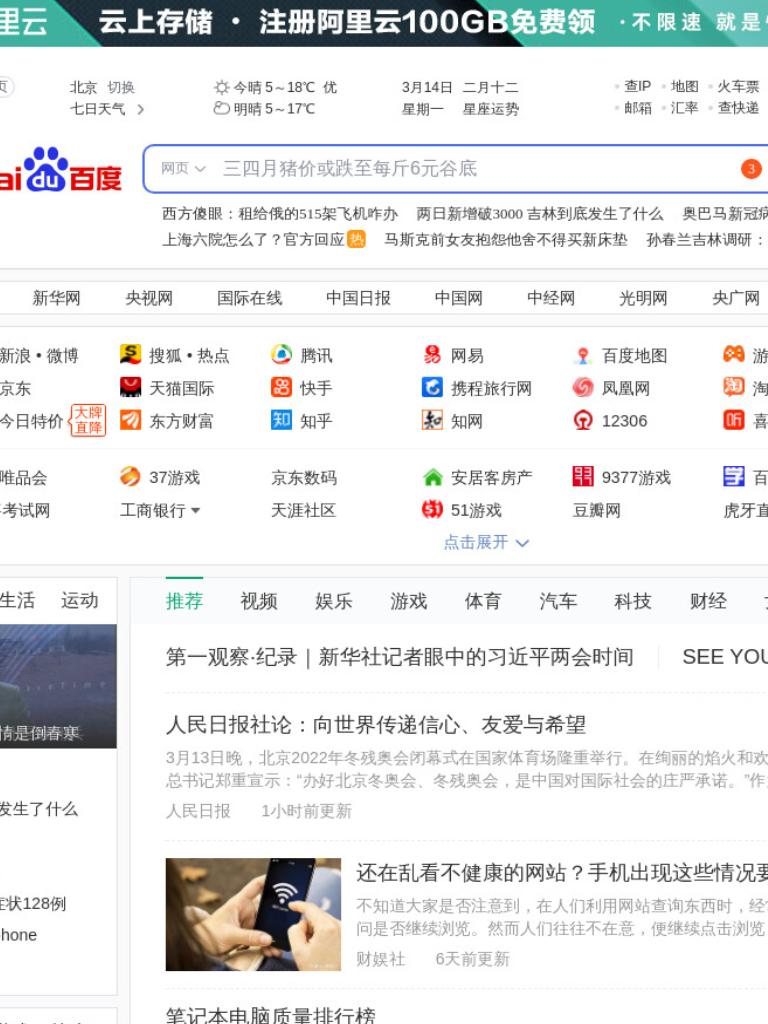Click the 37 Games icon
Screen dimensions: 768x1024
131,476
